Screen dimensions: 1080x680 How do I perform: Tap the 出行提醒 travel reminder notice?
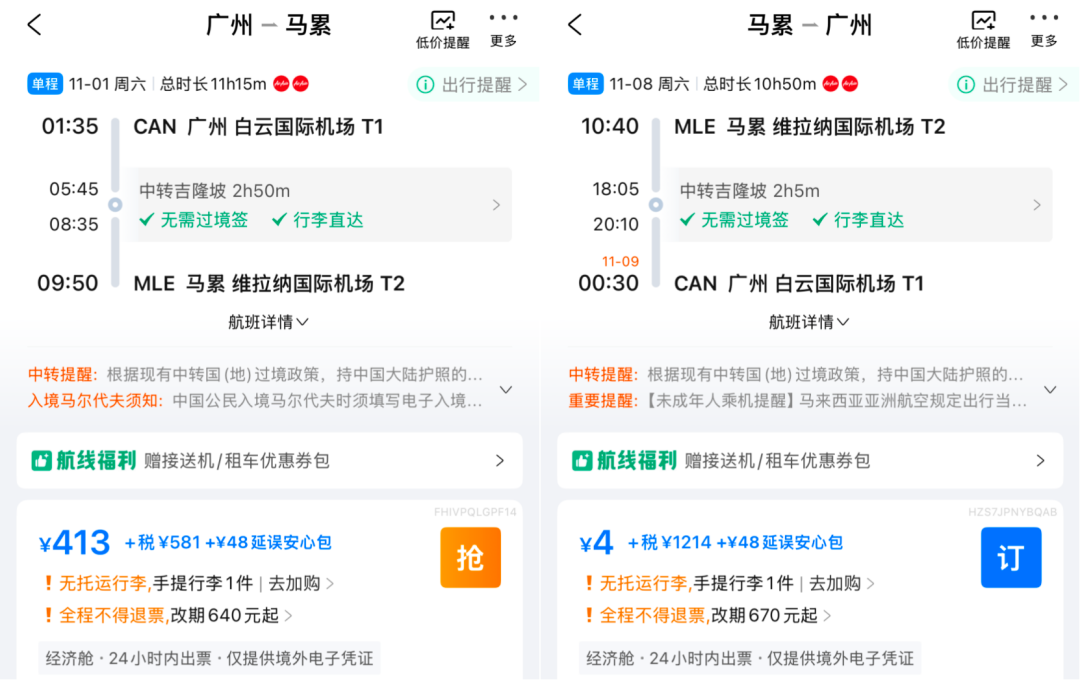pyautogui.click(x=474, y=84)
